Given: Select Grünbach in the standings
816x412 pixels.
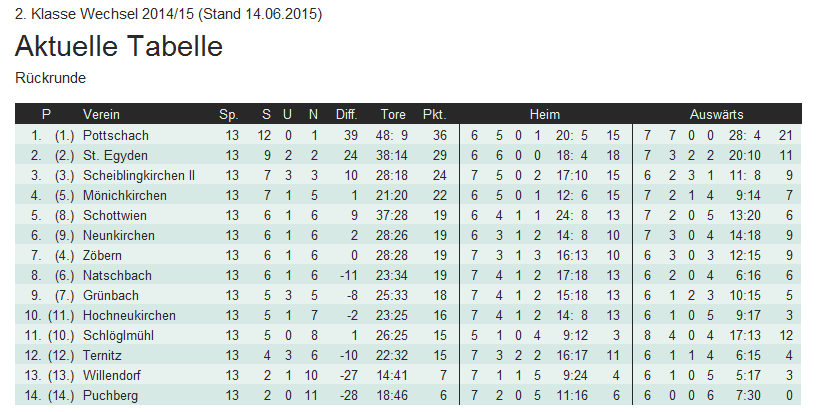Looking at the screenshot, I should point(111,295).
